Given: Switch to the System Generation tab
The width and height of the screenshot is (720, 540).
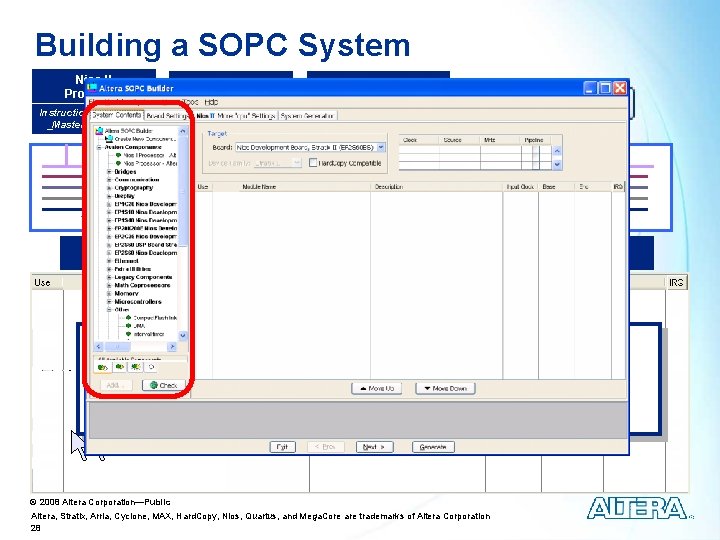Looking at the screenshot, I should click(x=307, y=116).
